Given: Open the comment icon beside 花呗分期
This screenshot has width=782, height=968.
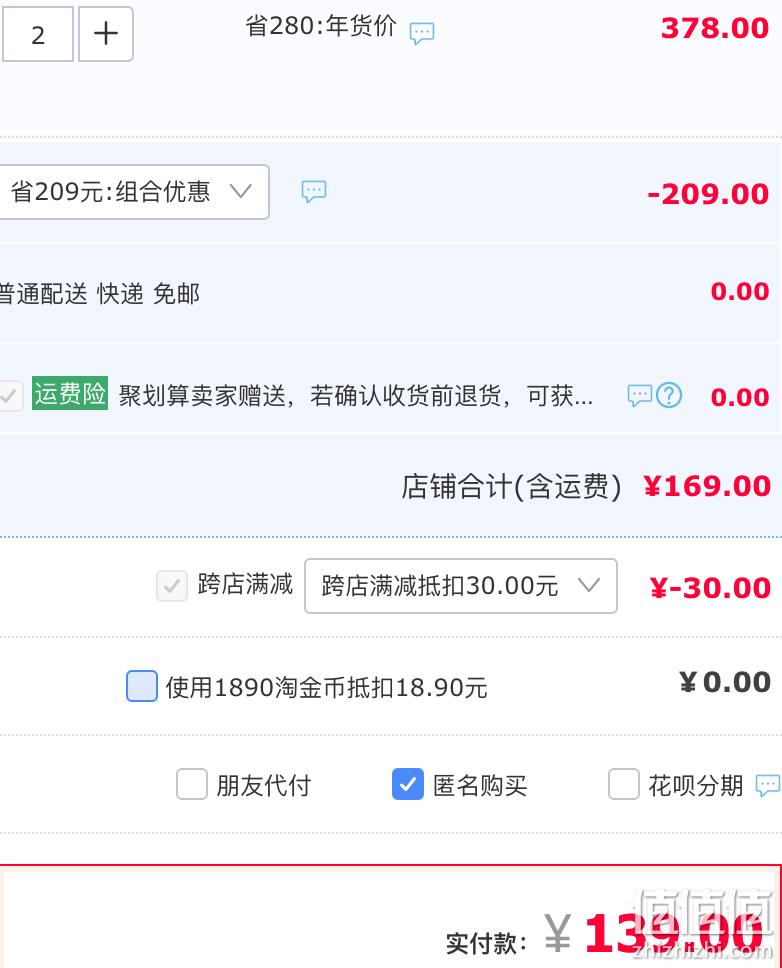Looking at the screenshot, I should (x=768, y=786).
